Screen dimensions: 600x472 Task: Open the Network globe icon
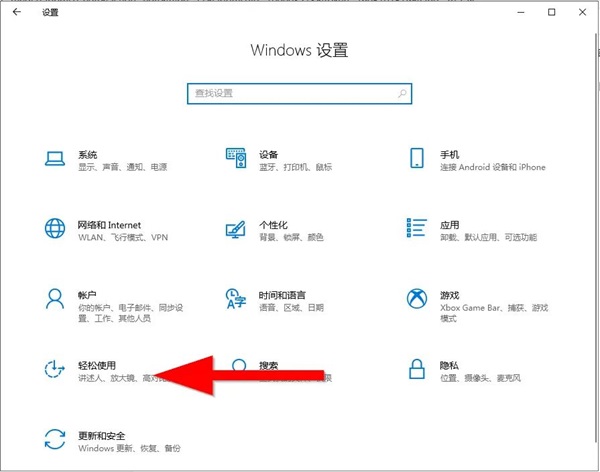pyautogui.click(x=55, y=228)
